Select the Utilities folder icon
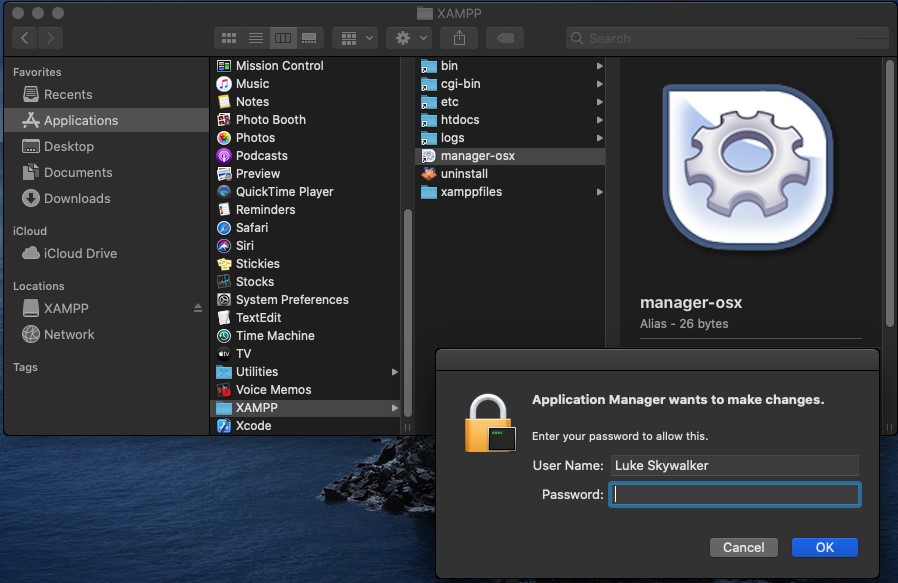Image resolution: width=898 pixels, height=583 pixels. click(224, 372)
